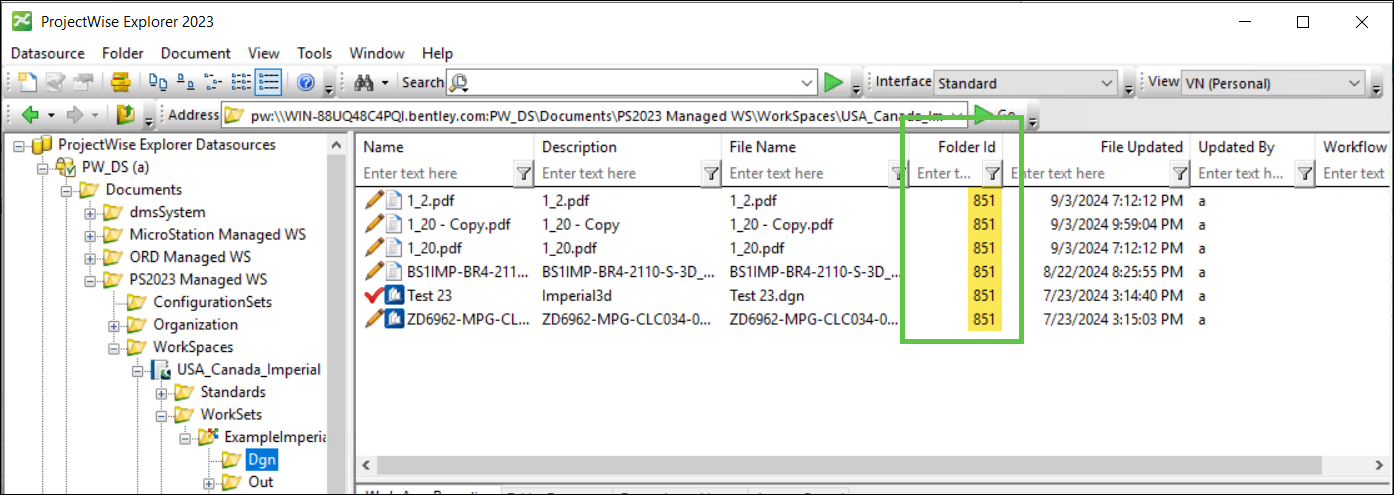Click the filter icon for the Name column
The height and width of the screenshot is (495, 1394).
click(x=523, y=174)
